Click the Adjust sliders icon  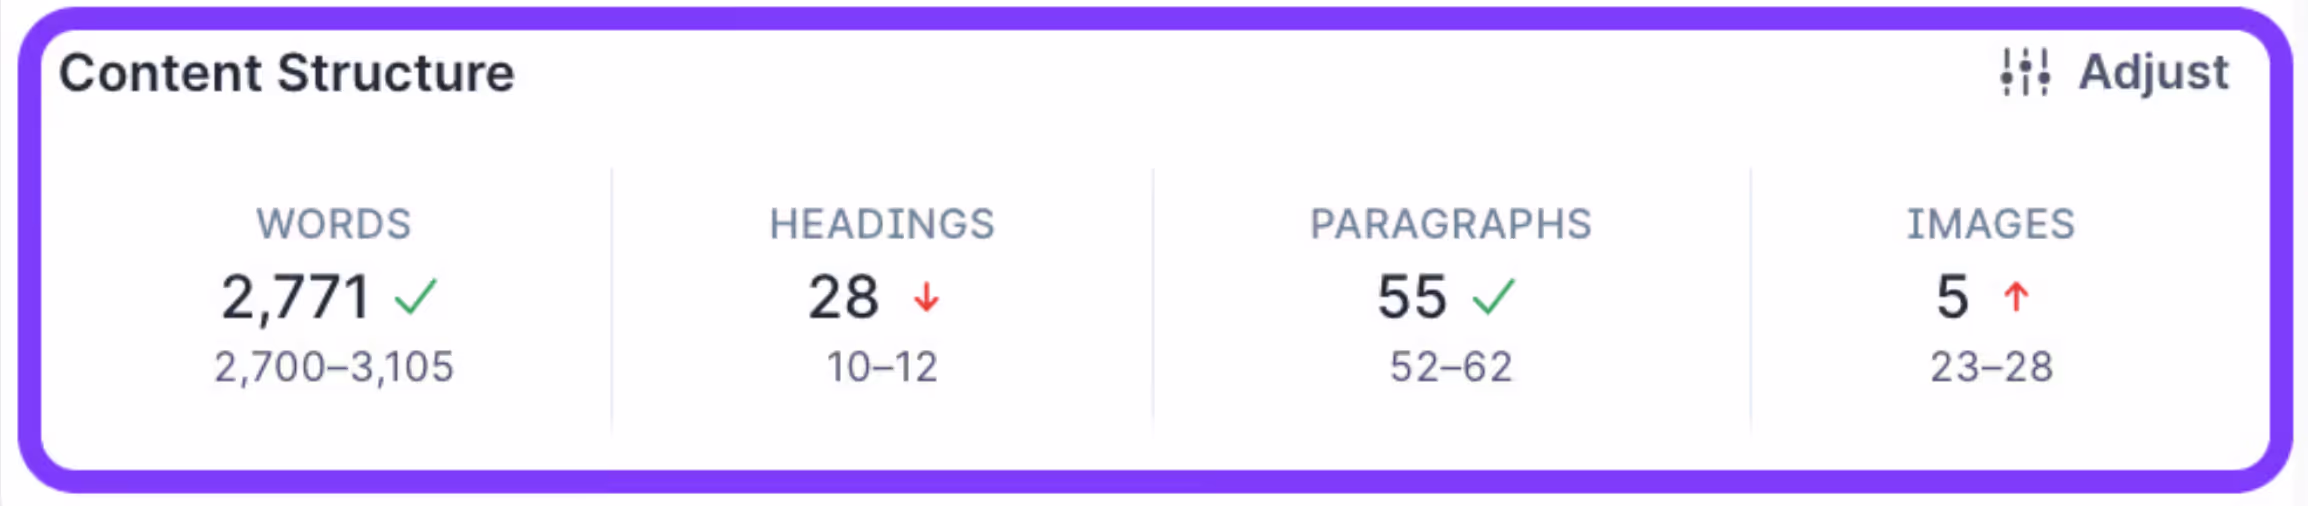click(x=2025, y=73)
